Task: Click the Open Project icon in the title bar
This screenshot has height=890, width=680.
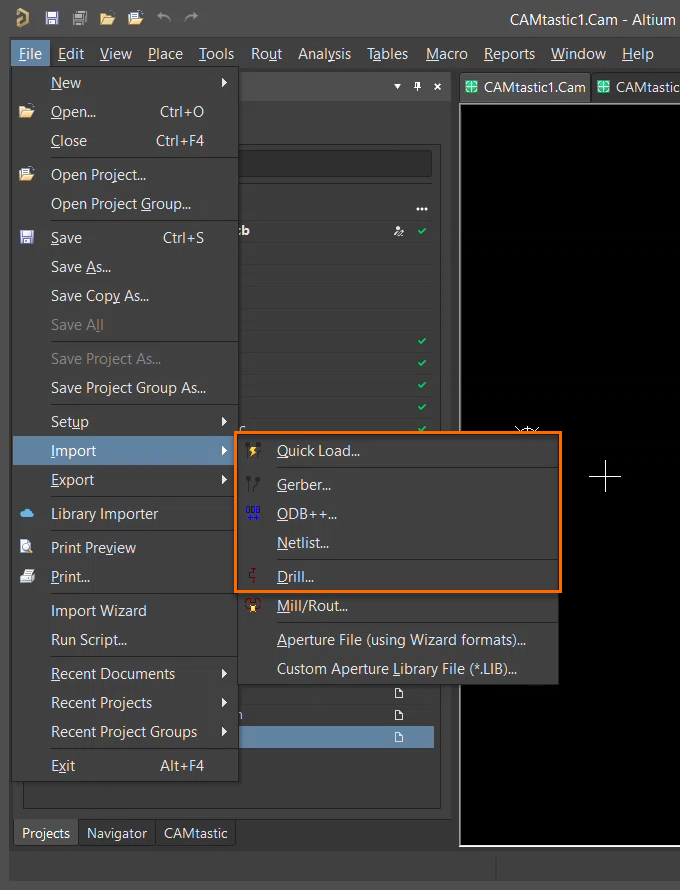Action: 135,18
